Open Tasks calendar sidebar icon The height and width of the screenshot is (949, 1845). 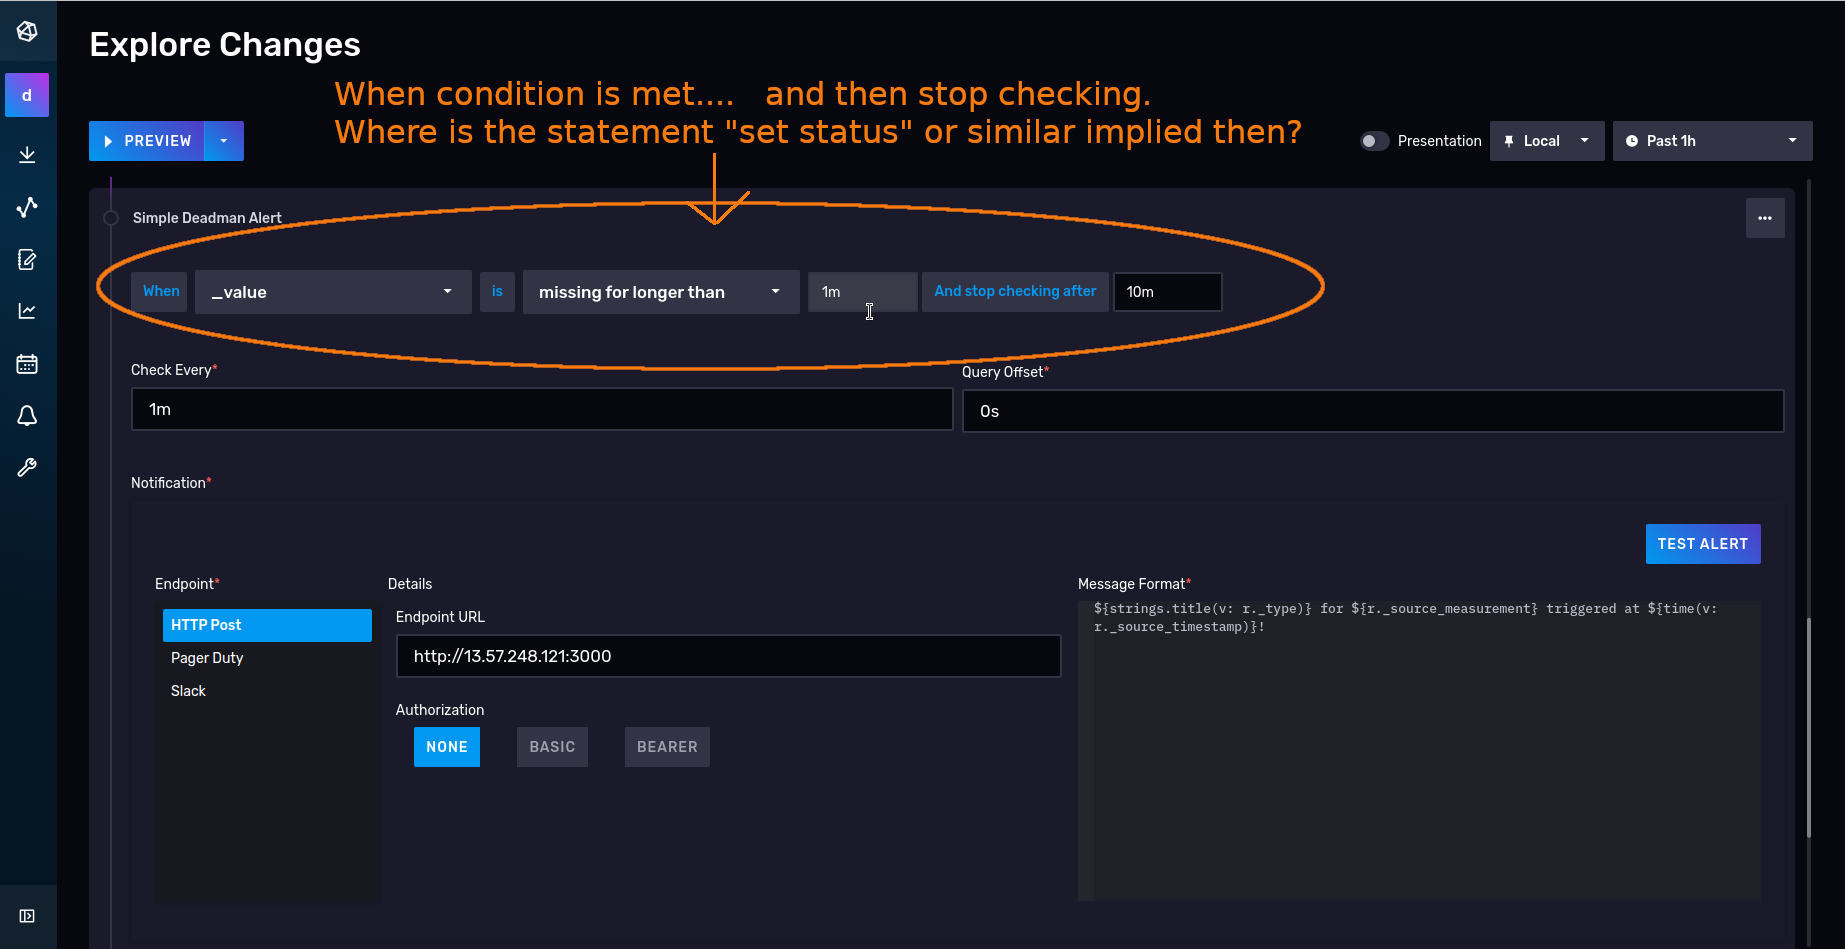[27, 364]
